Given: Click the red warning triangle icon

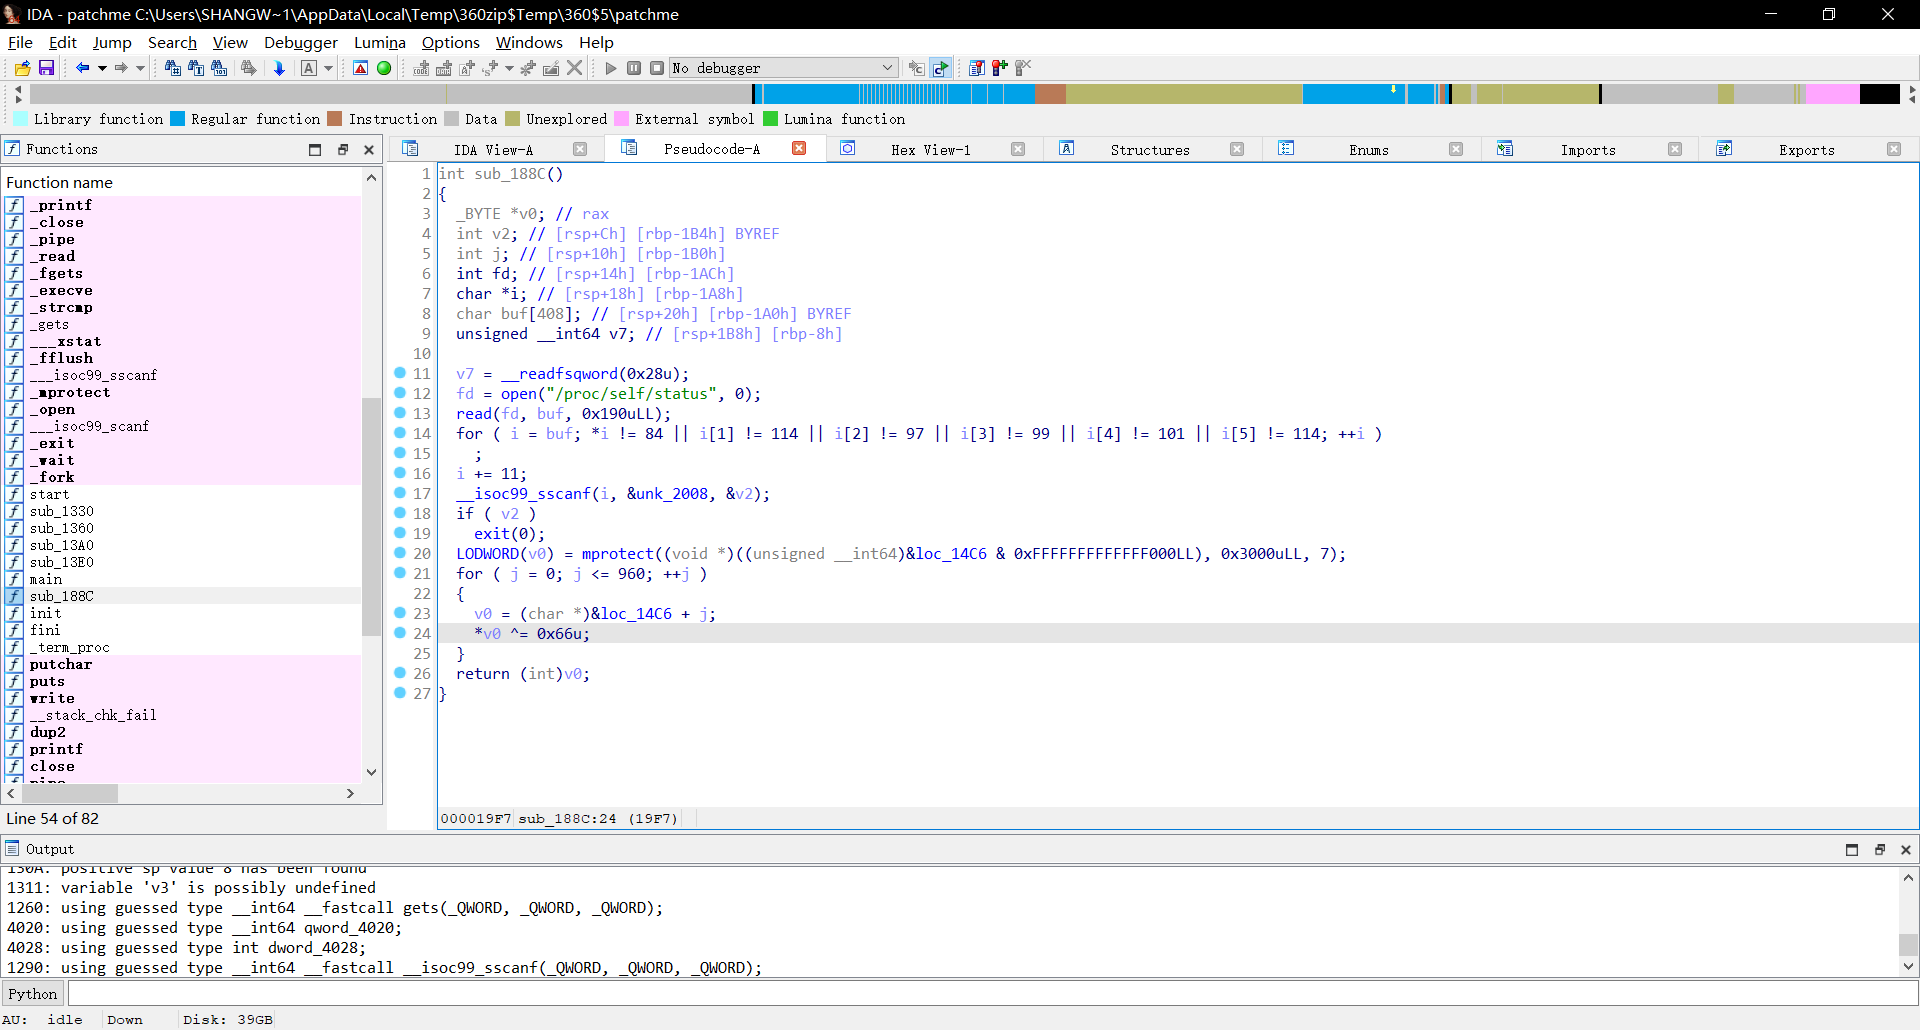Looking at the screenshot, I should (x=361, y=68).
